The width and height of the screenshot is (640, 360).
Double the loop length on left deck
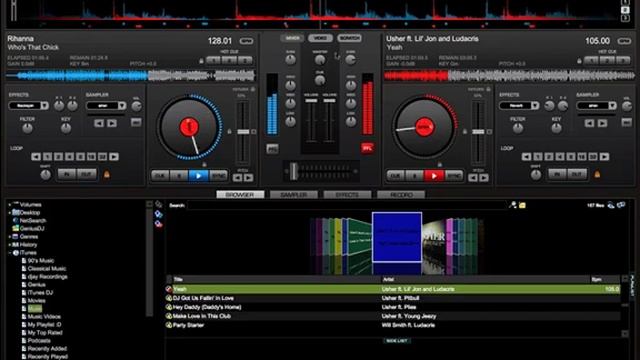114,157
